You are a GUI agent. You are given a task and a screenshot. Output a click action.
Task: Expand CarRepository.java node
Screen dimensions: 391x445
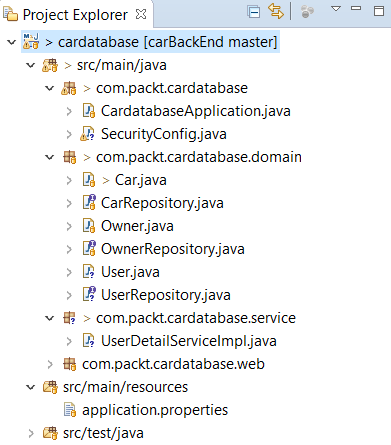click(69, 203)
